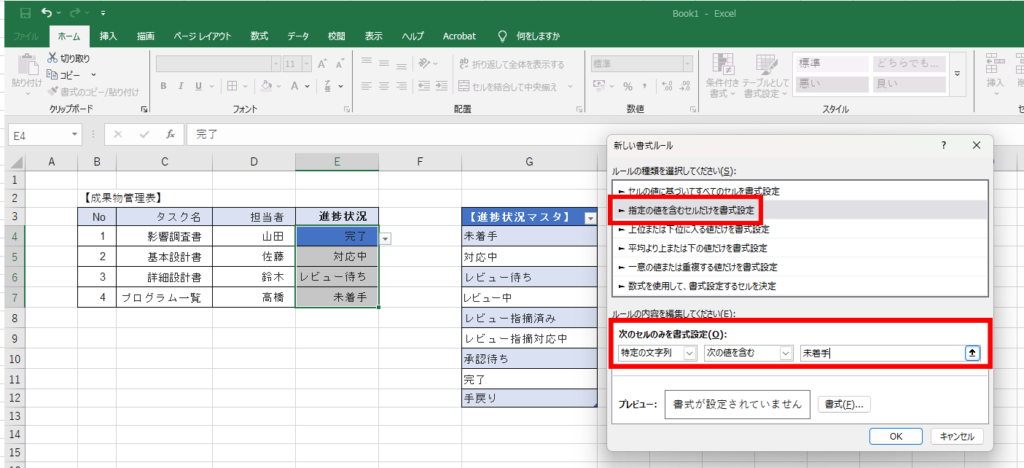Click the Italic I icon
This screenshot has width=1024, height=468.
click(x=182, y=86)
